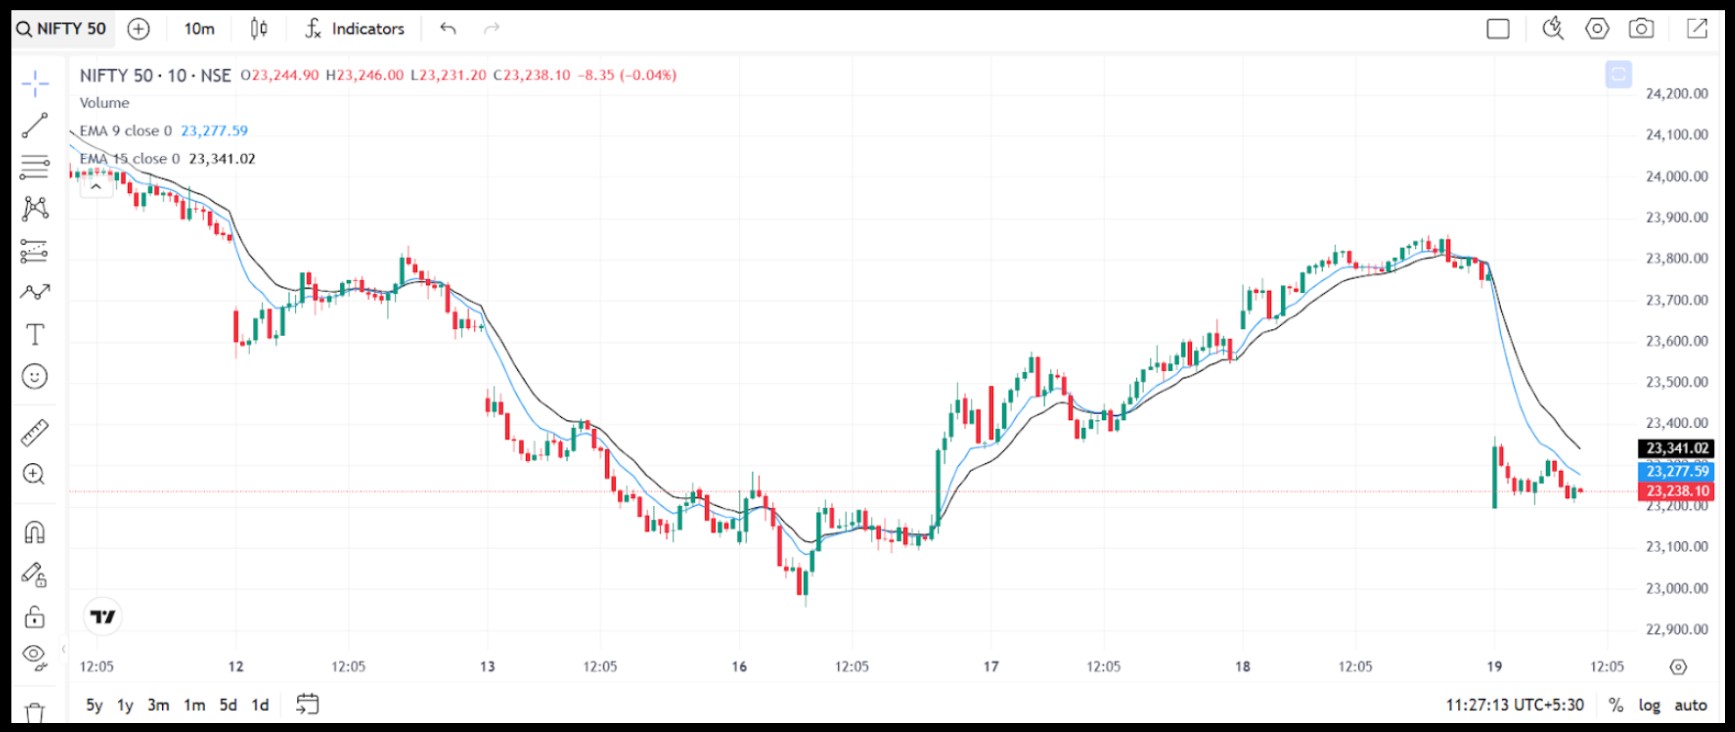Open timezone menu at 11:27:13 UTC+5:30
Image resolution: width=1735 pixels, height=732 pixels.
pos(1515,705)
